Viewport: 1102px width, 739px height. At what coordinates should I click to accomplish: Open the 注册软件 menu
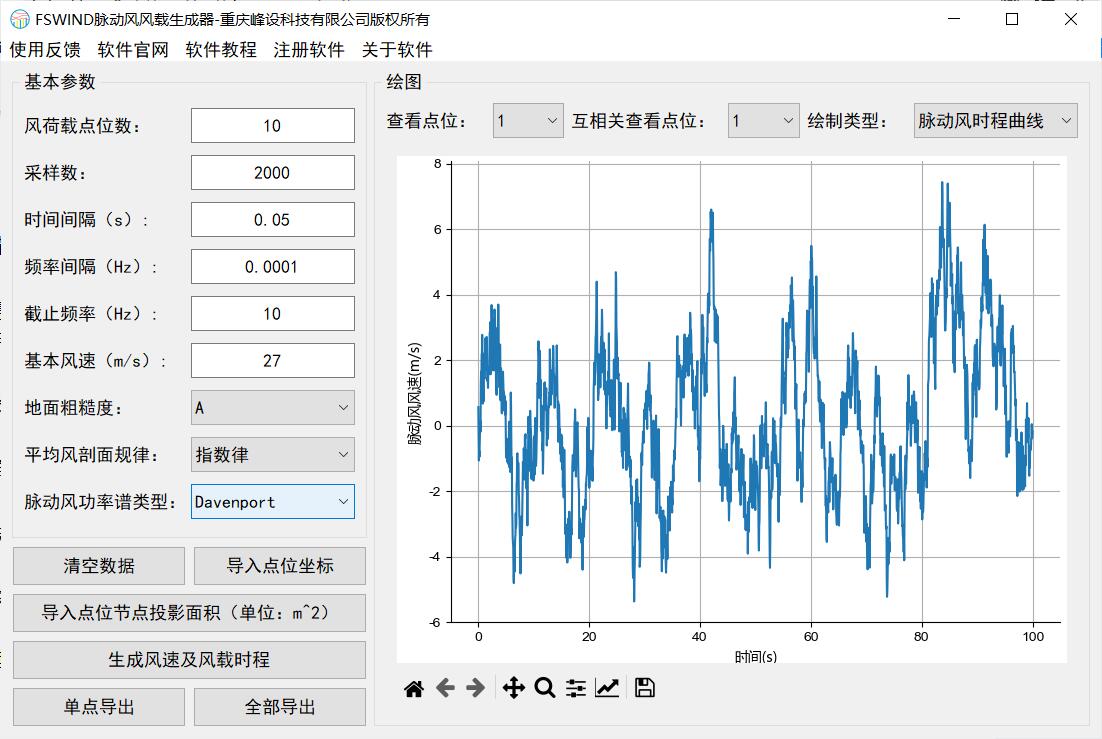click(309, 50)
